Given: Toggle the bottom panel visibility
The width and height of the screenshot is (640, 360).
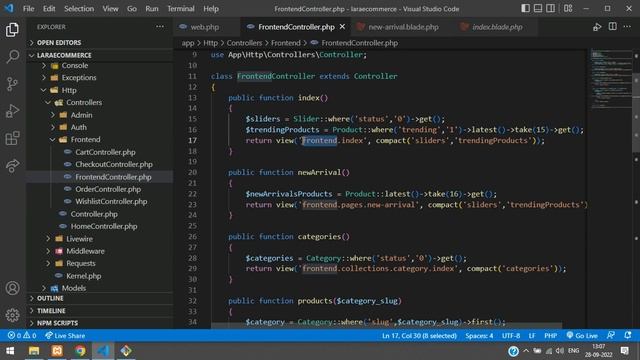Looking at the screenshot, I should click(x=538, y=8).
